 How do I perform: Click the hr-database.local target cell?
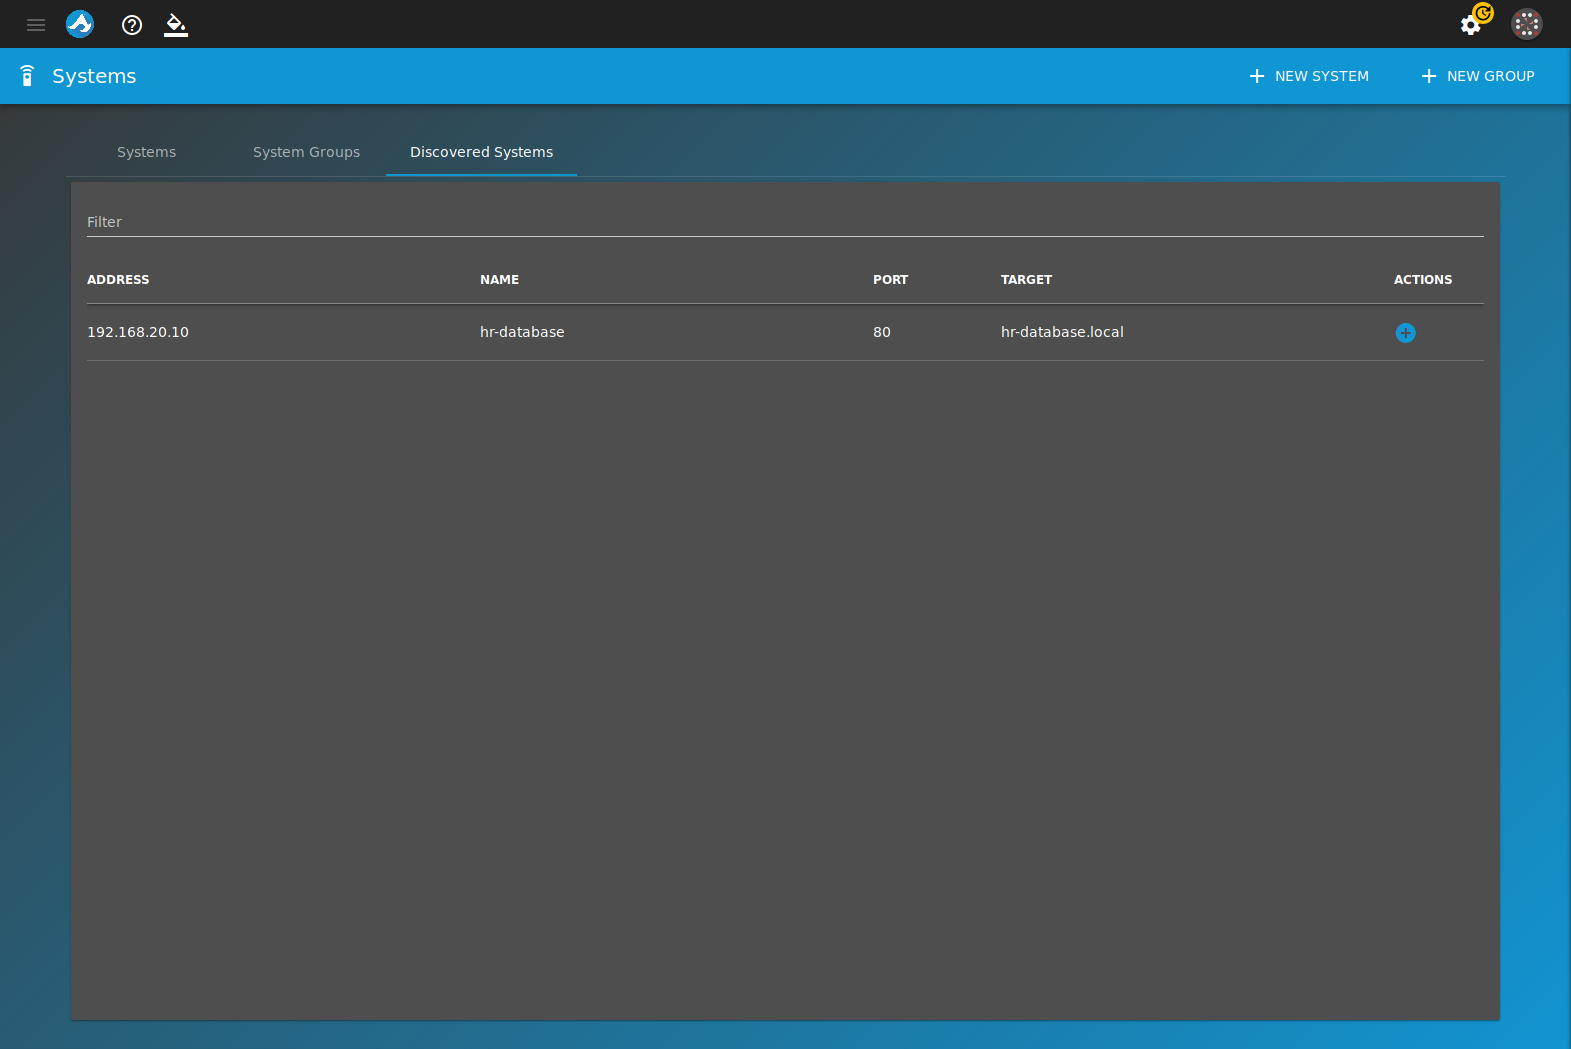click(1062, 332)
